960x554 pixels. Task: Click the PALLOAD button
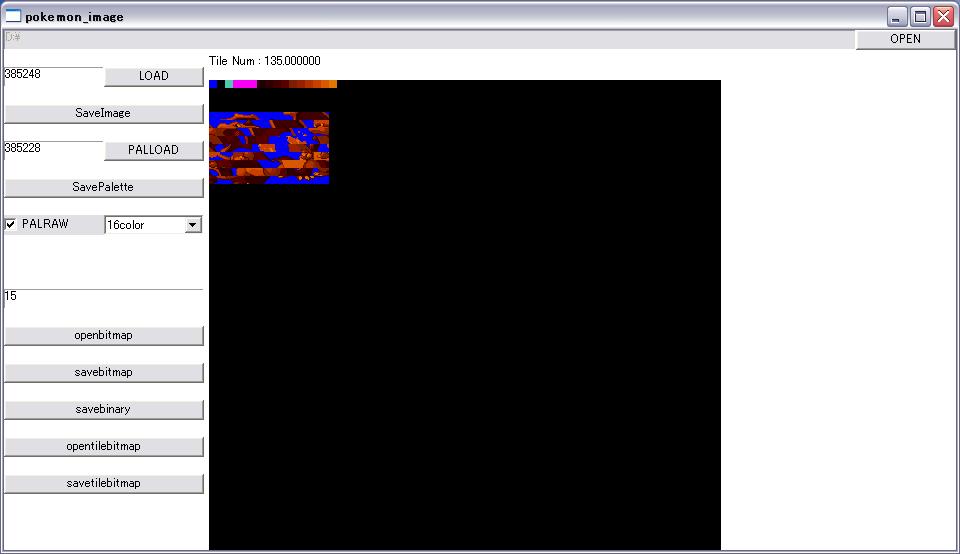[x=154, y=150]
